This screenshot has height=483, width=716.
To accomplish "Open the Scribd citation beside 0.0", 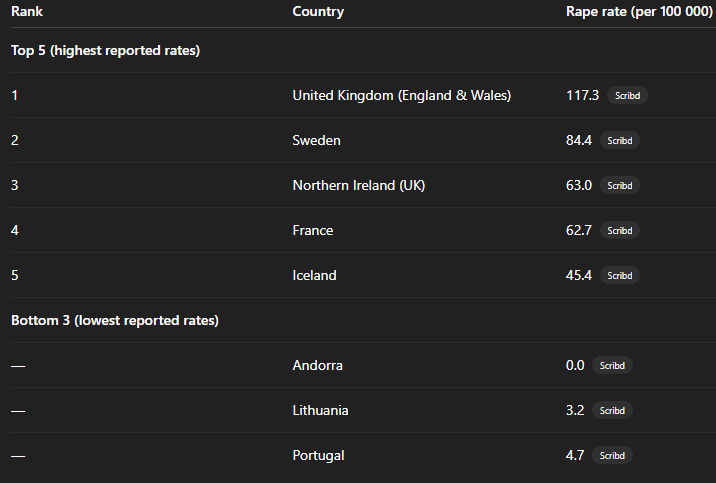I will (x=612, y=365).
